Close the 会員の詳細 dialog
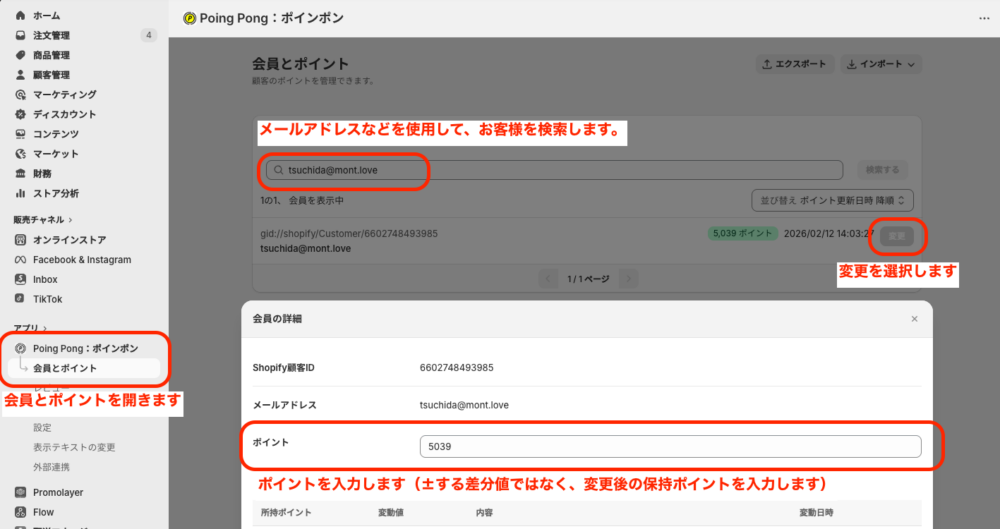Image resolution: width=1000 pixels, height=529 pixels. 913,319
